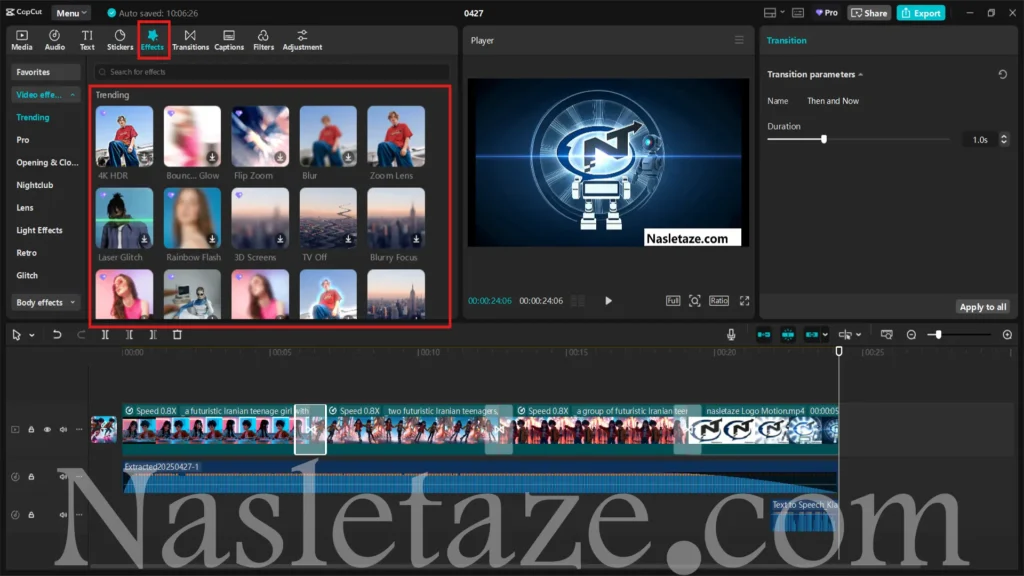Adjust the timeline zoom slider
Viewport: 1024px width, 576px height.
tap(938, 334)
